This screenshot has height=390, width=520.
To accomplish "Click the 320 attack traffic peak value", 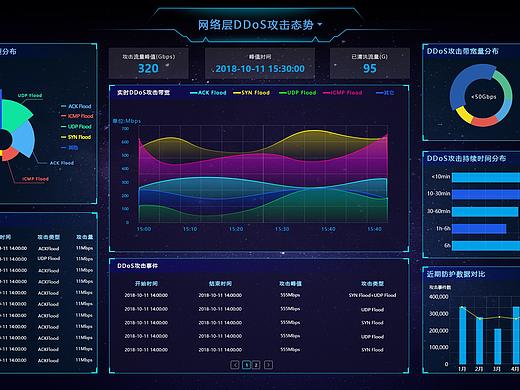I will [148, 68].
